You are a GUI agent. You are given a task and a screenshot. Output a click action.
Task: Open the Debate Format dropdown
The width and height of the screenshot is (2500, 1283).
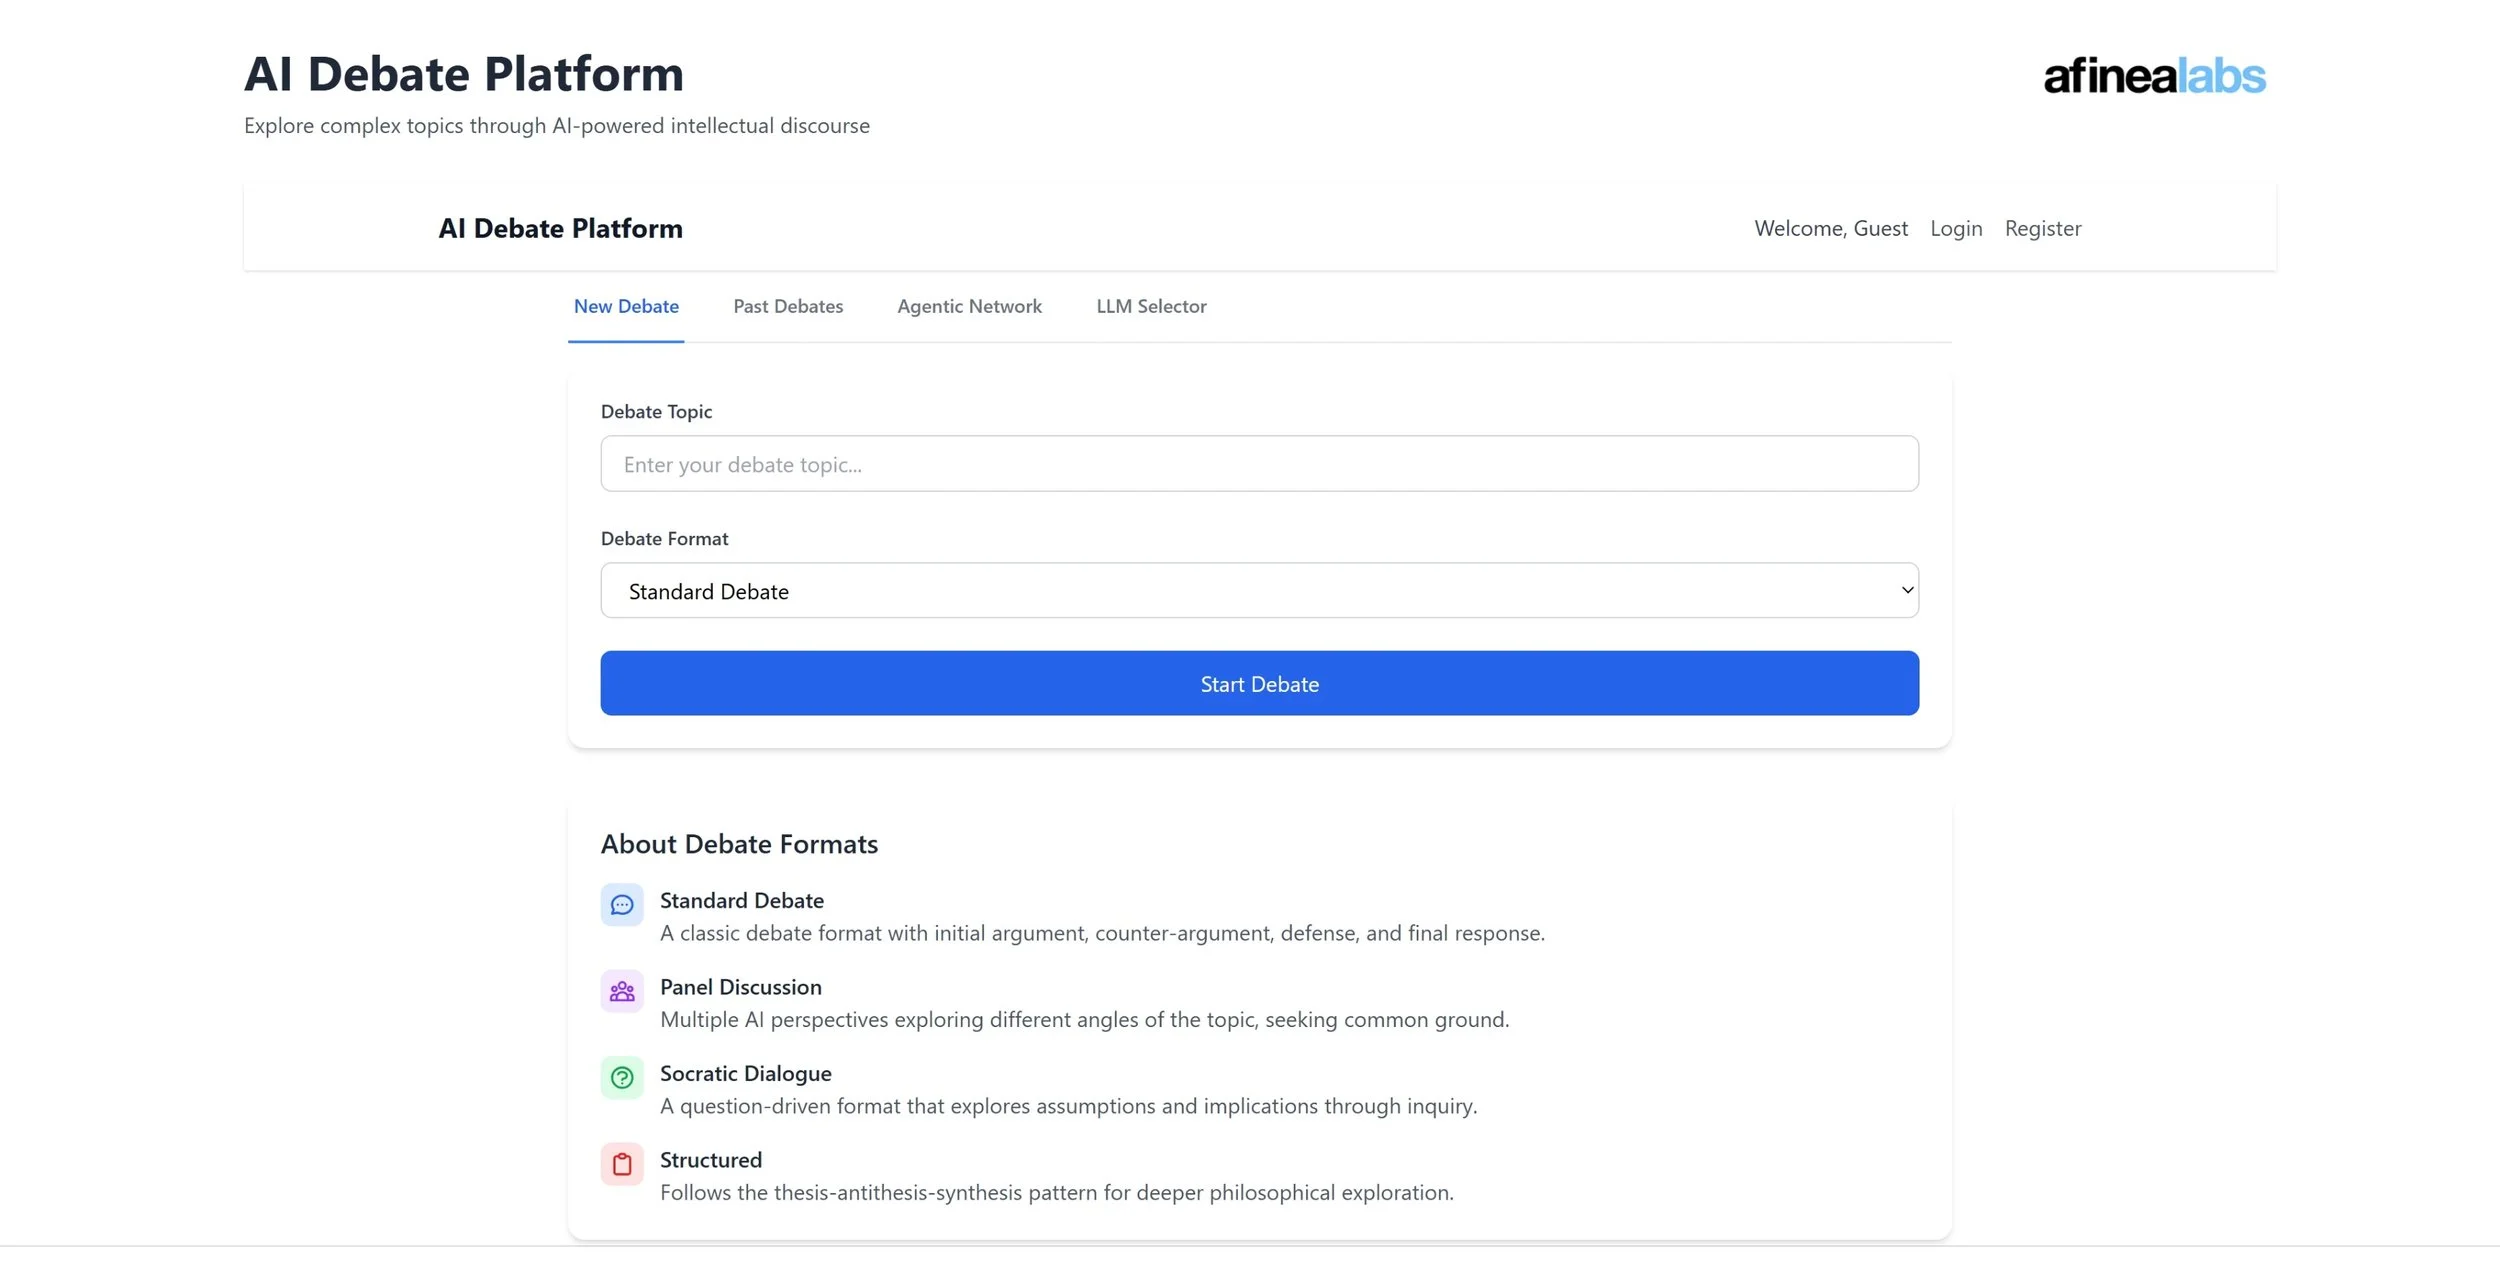pyautogui.click(x=1258, y=590)
